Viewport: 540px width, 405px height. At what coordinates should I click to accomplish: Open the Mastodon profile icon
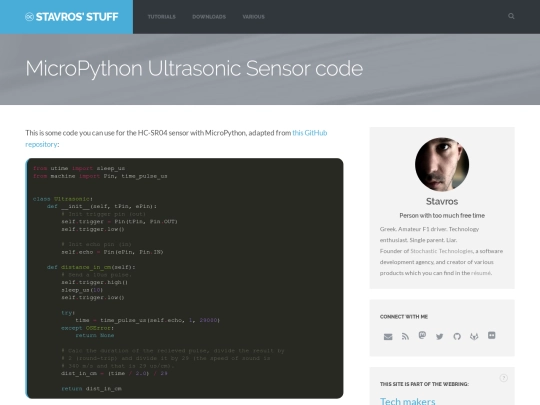[422, 335]
